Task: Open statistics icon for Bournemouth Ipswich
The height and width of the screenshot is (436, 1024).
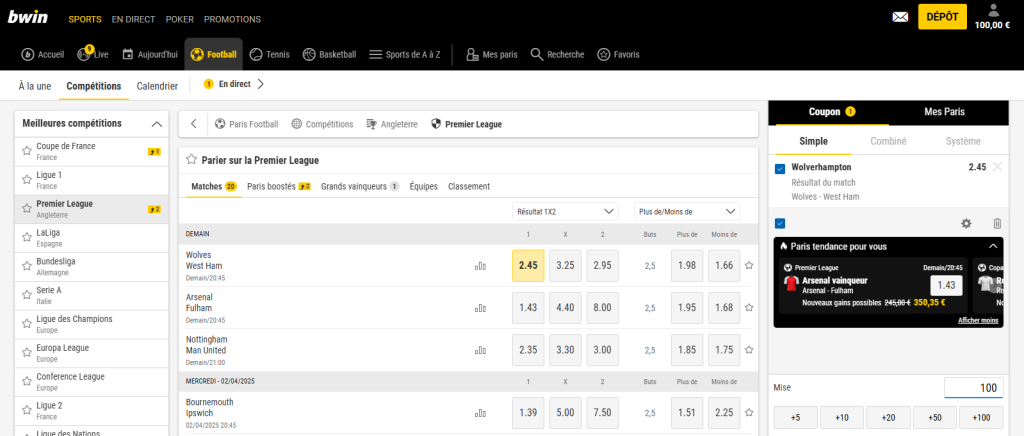Action: (481, 413)
